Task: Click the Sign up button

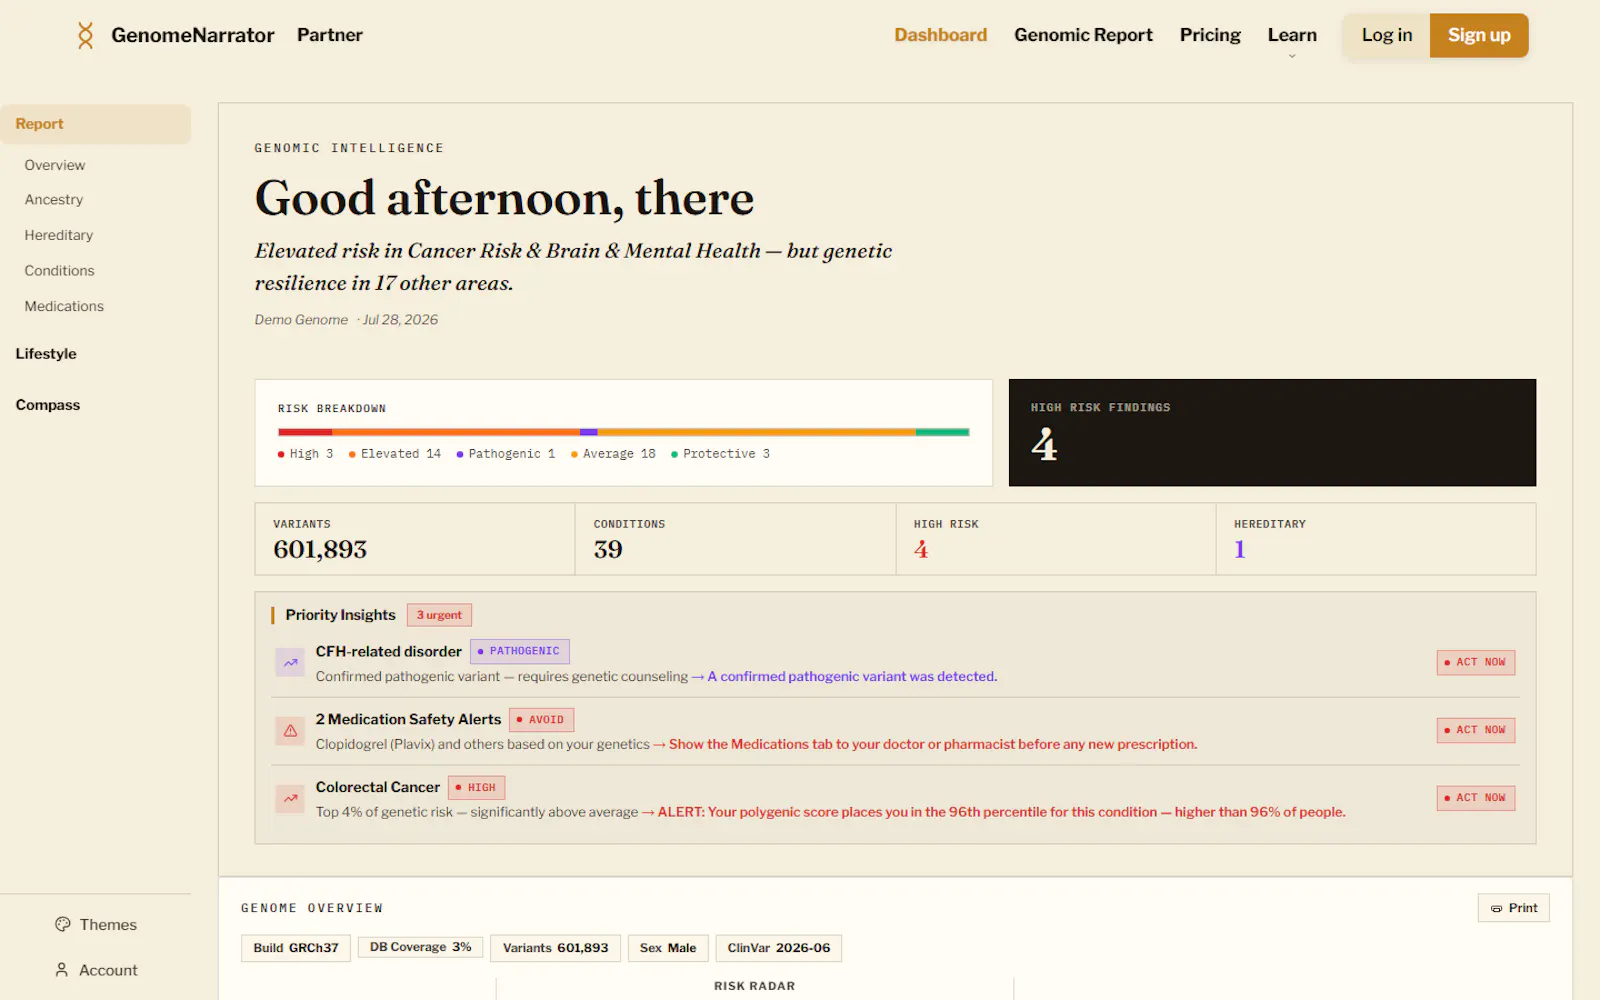Action: [1479, 35]
